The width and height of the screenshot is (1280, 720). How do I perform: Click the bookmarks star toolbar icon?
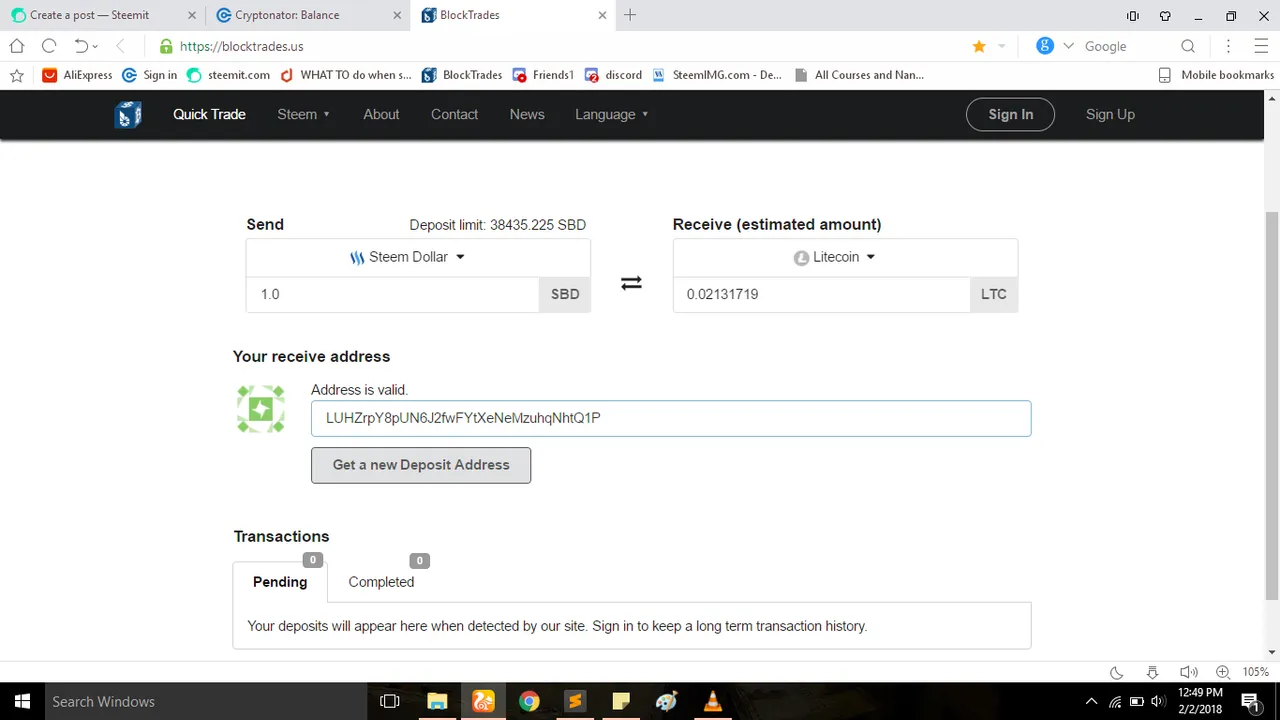[17, 75]
